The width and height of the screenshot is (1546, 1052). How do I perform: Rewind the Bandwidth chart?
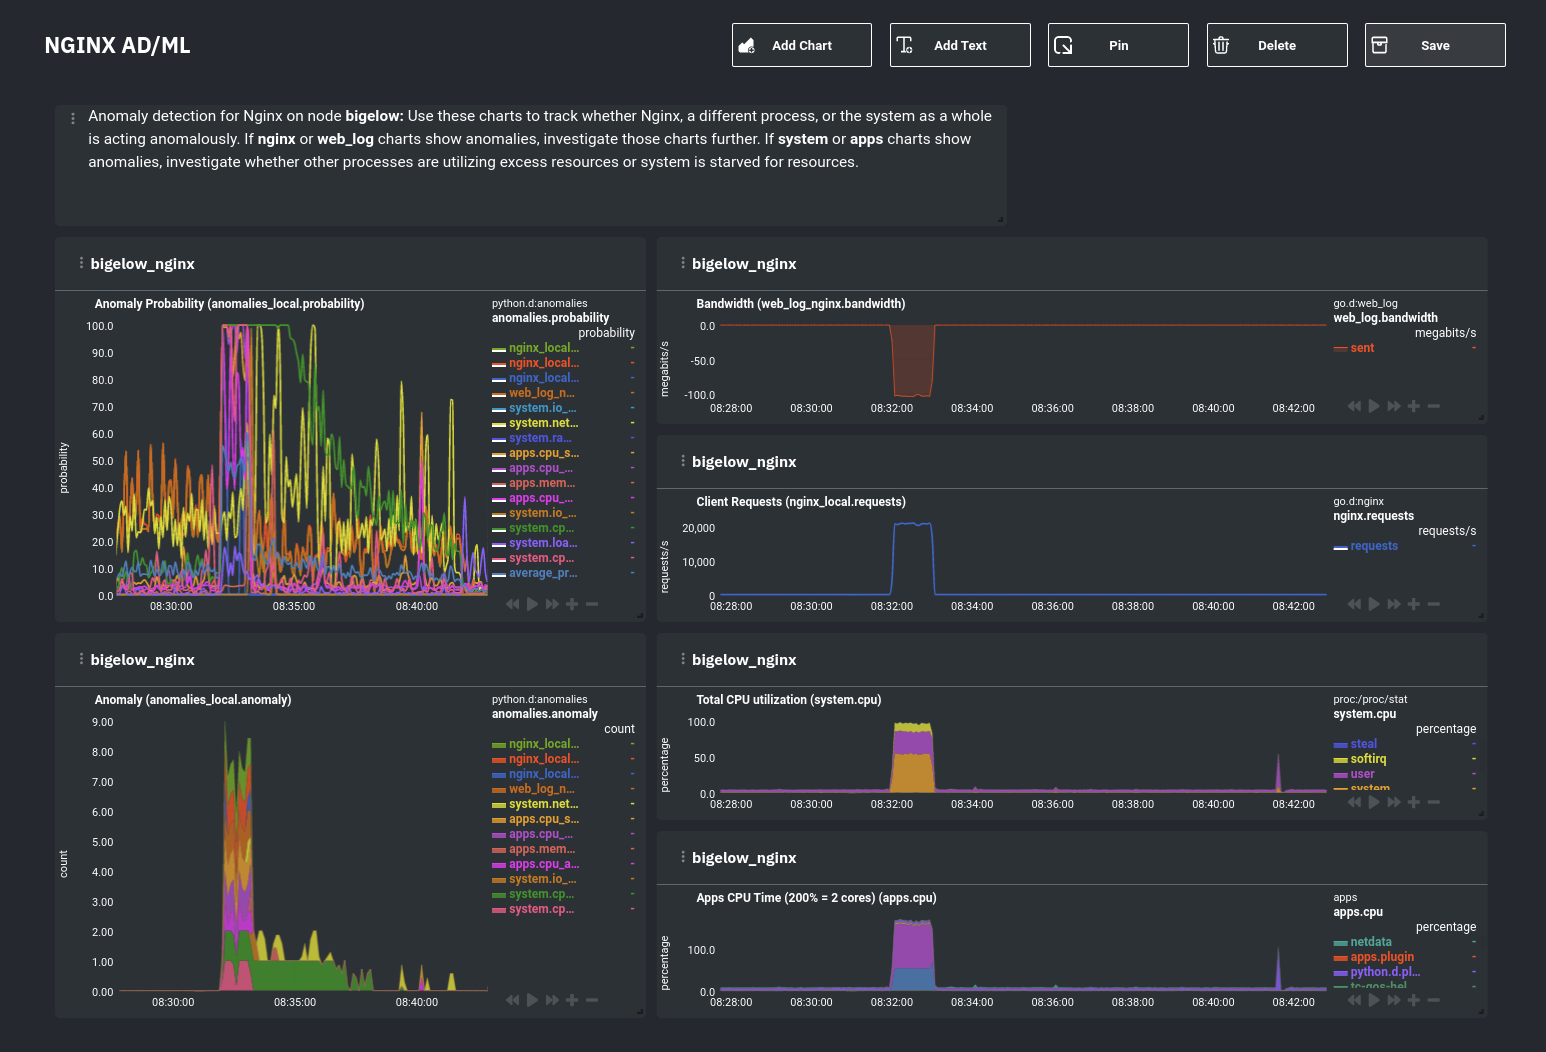click(1354, 406)
